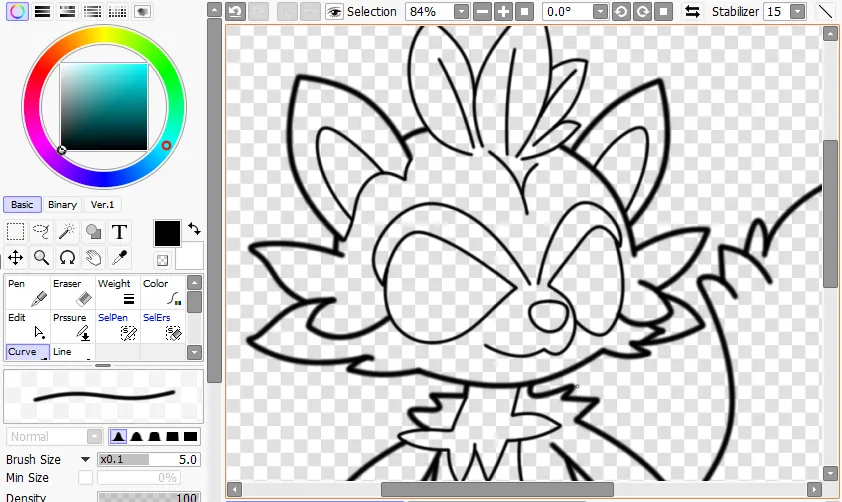The height and width of the screenshot is (502, 842).
Task: Select the rotate view tool
Action: [x=67, y=258]
